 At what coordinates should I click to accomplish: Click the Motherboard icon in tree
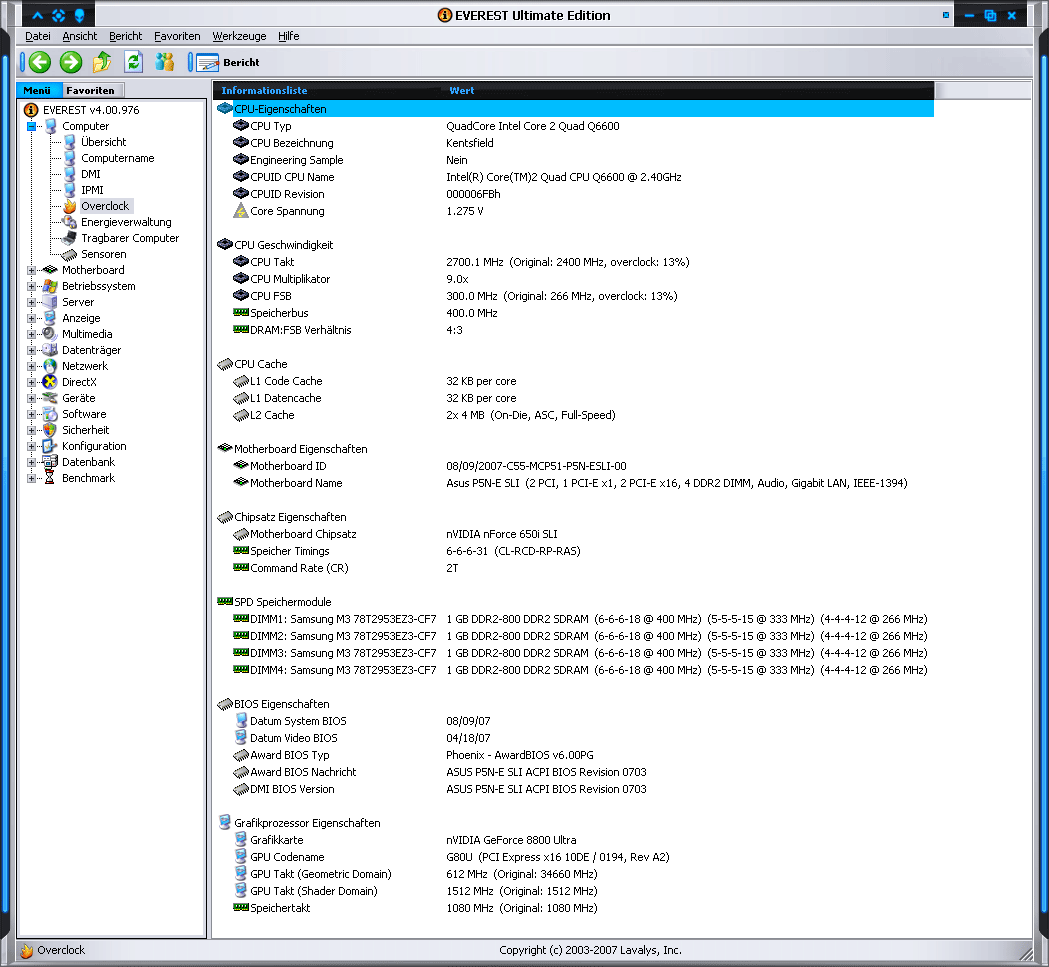coord(50,270)
